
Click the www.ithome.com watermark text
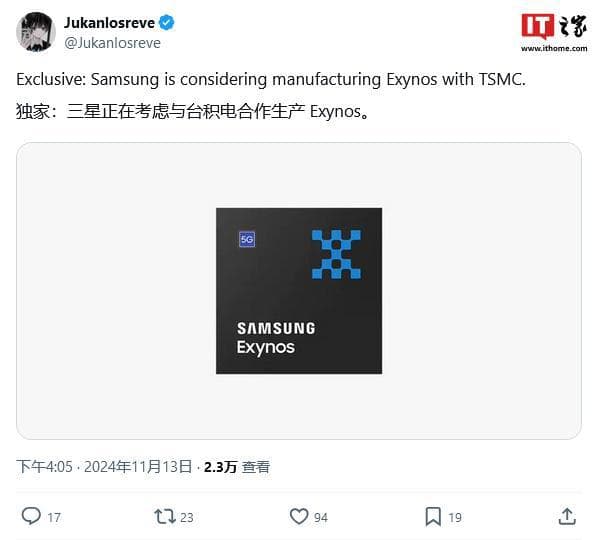pos(554,48)
